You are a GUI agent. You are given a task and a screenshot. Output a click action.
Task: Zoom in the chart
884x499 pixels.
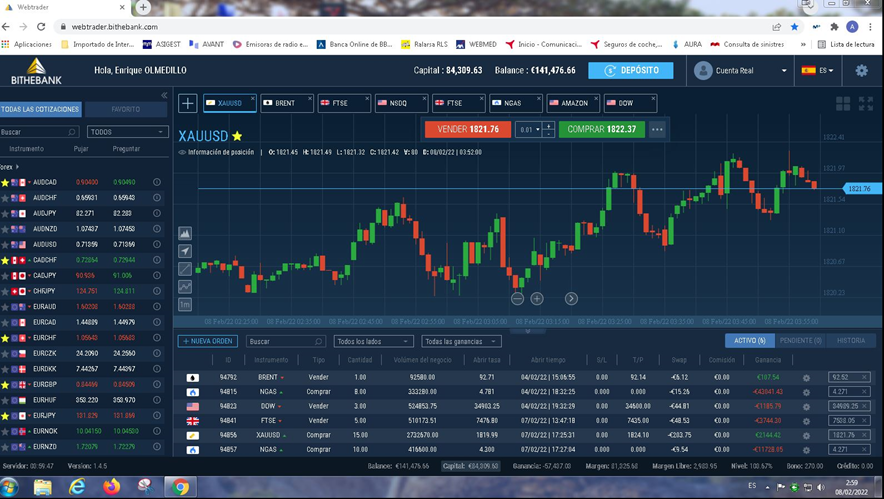click(537, 299)
